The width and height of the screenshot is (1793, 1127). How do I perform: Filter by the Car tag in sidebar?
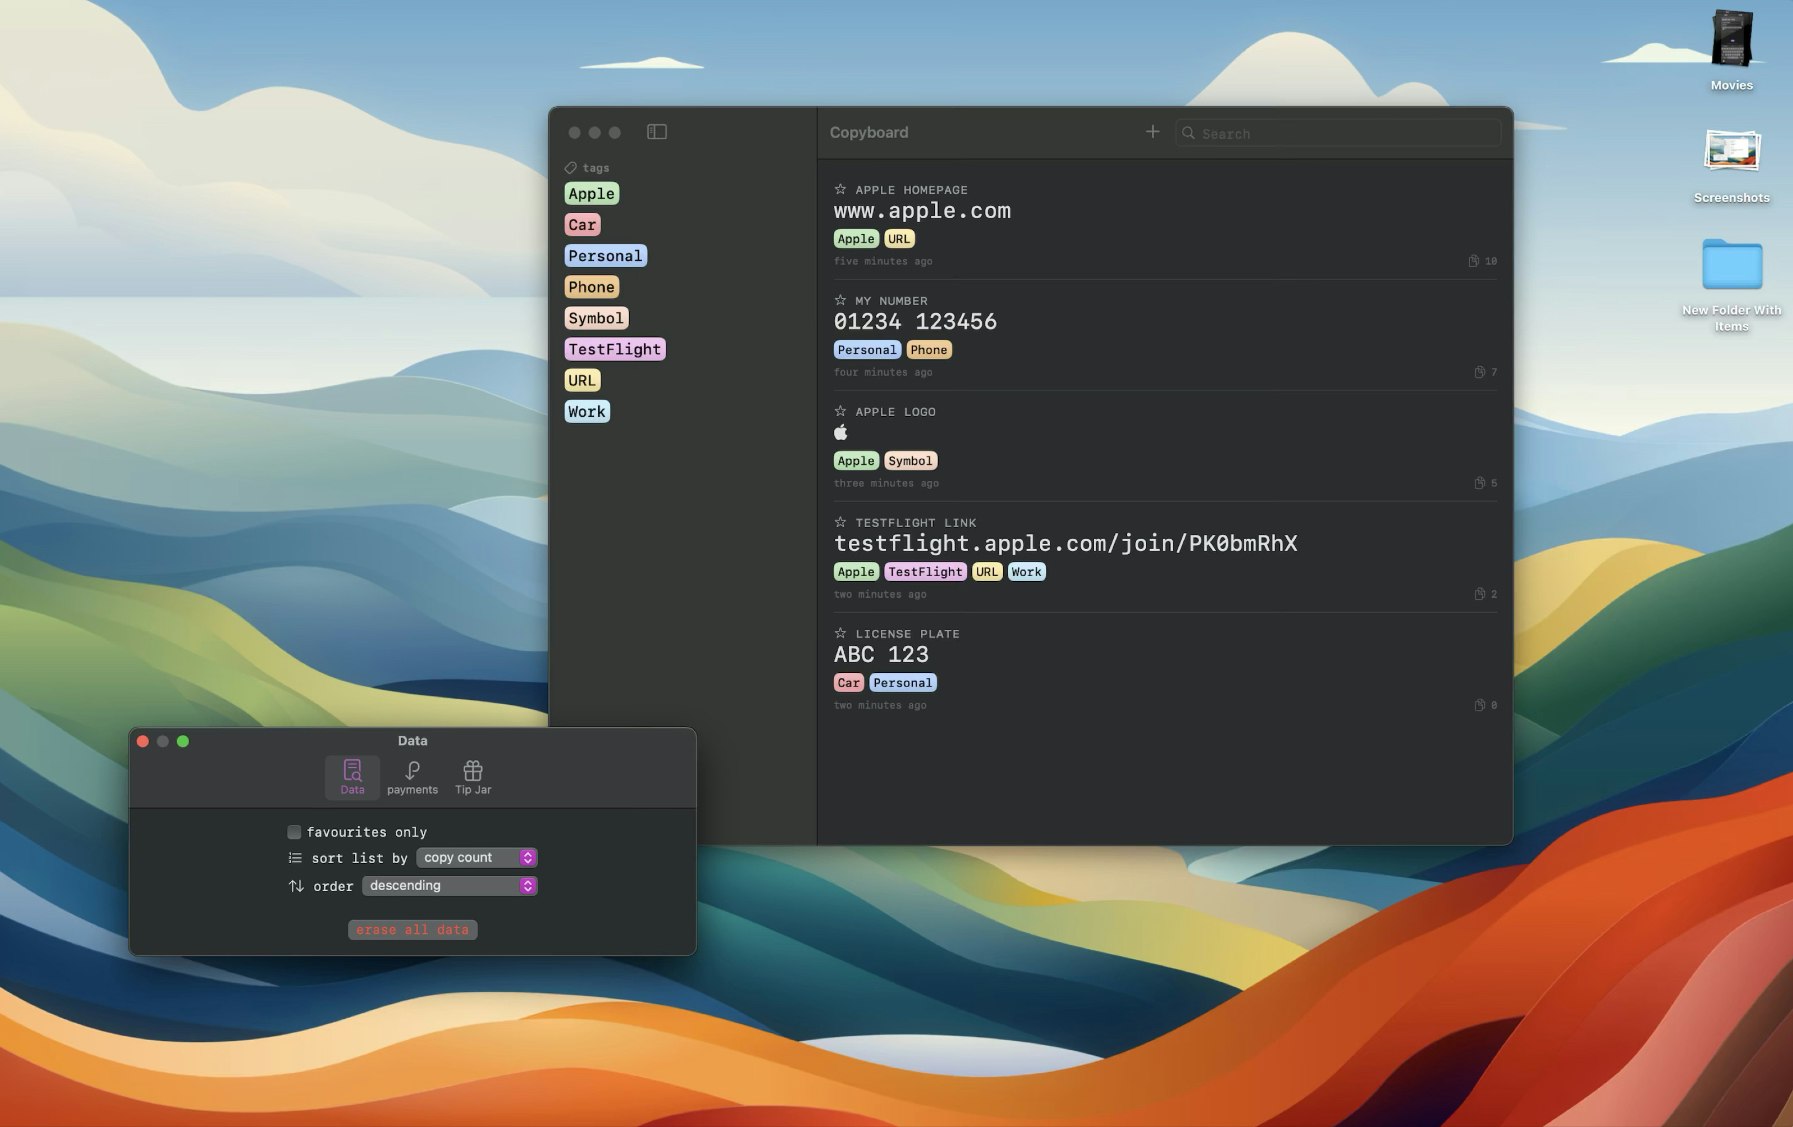tap(583, 225)
